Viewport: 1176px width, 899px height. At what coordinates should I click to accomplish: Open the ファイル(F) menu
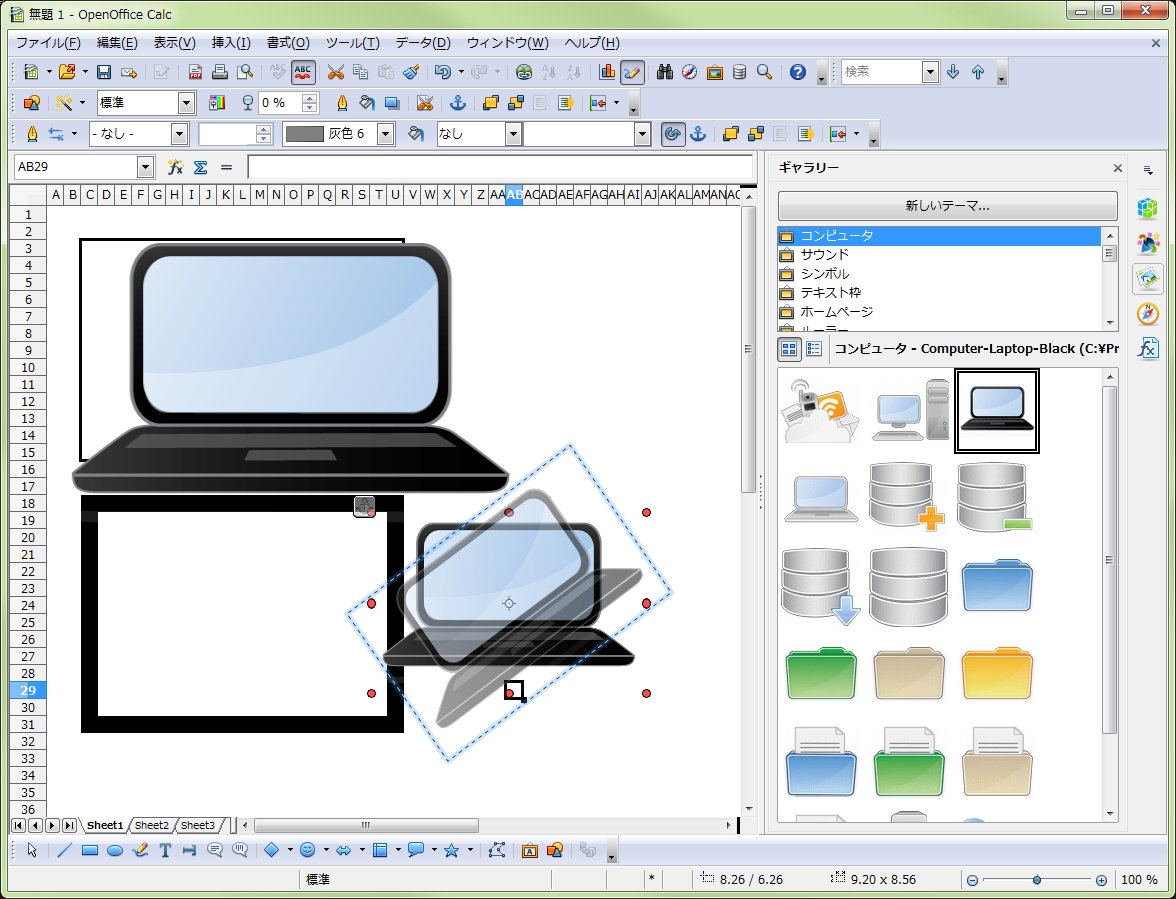pyautogui.click(x=49, y=43)
